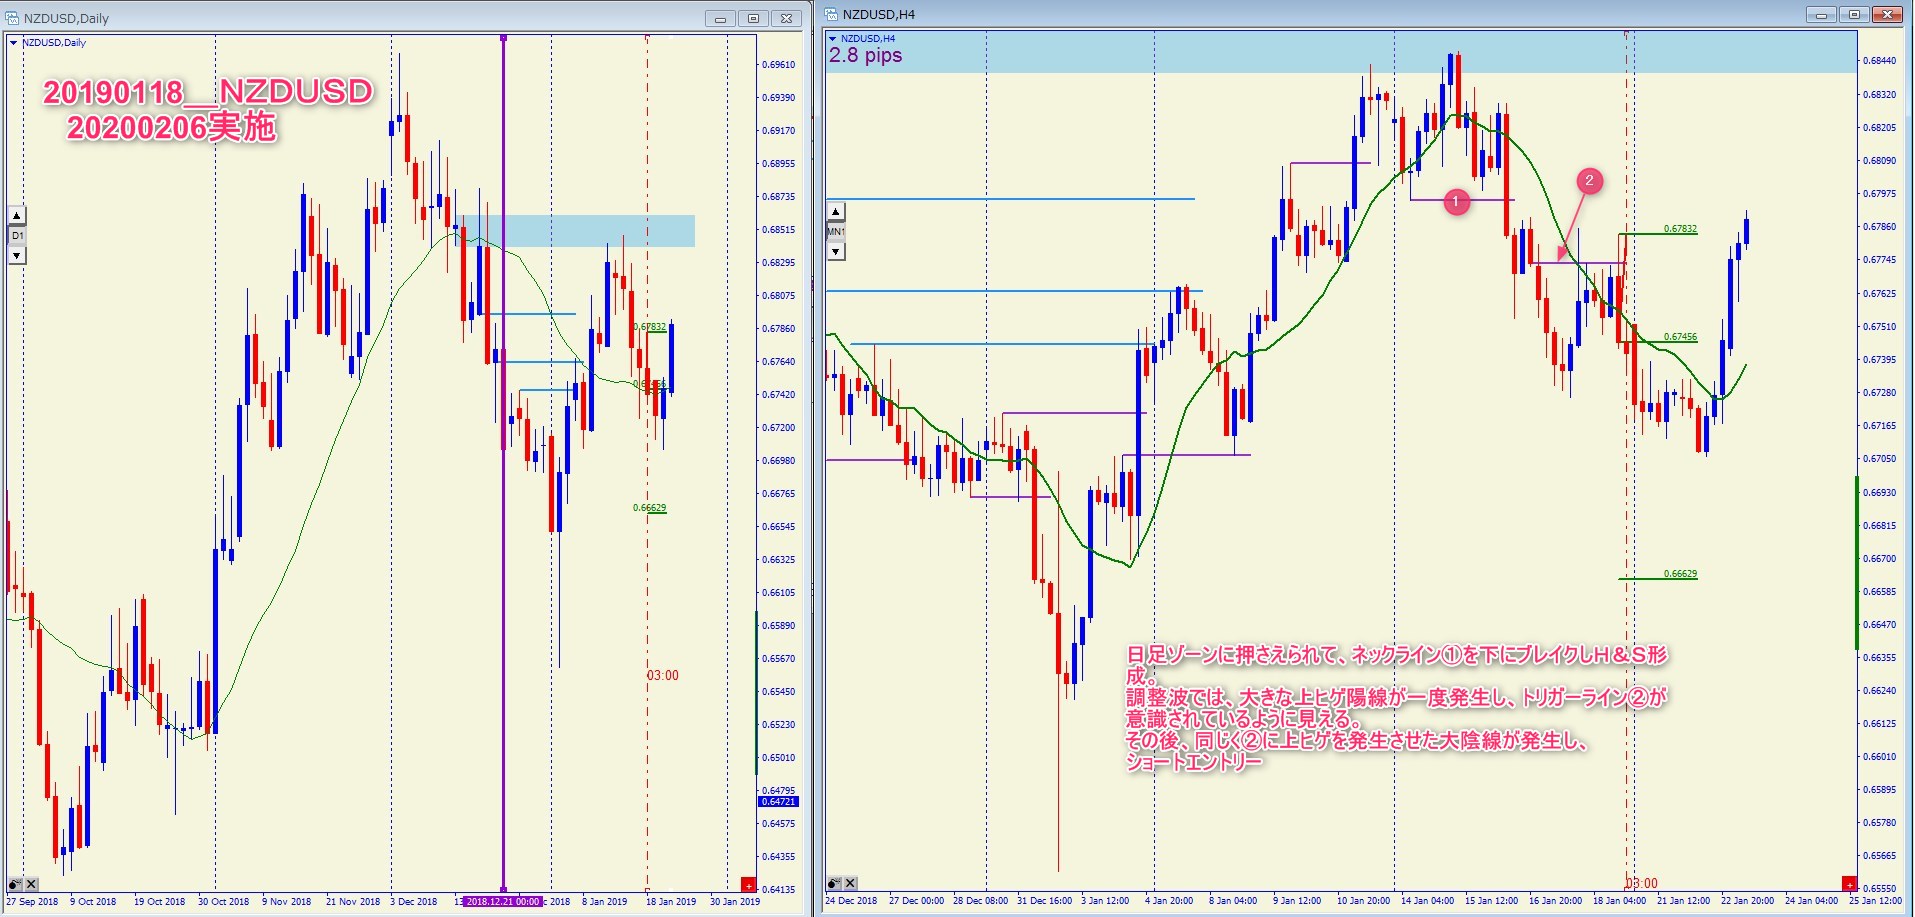Click the bomb icon in the H4 chart

click(x=834, y=883)
